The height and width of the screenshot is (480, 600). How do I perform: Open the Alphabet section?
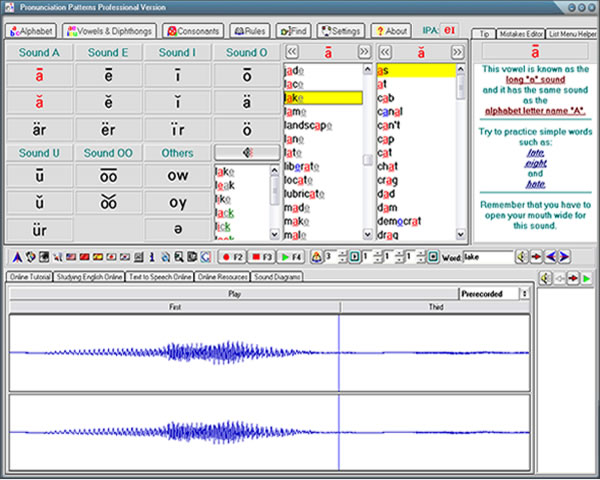(x=31, y=31)
